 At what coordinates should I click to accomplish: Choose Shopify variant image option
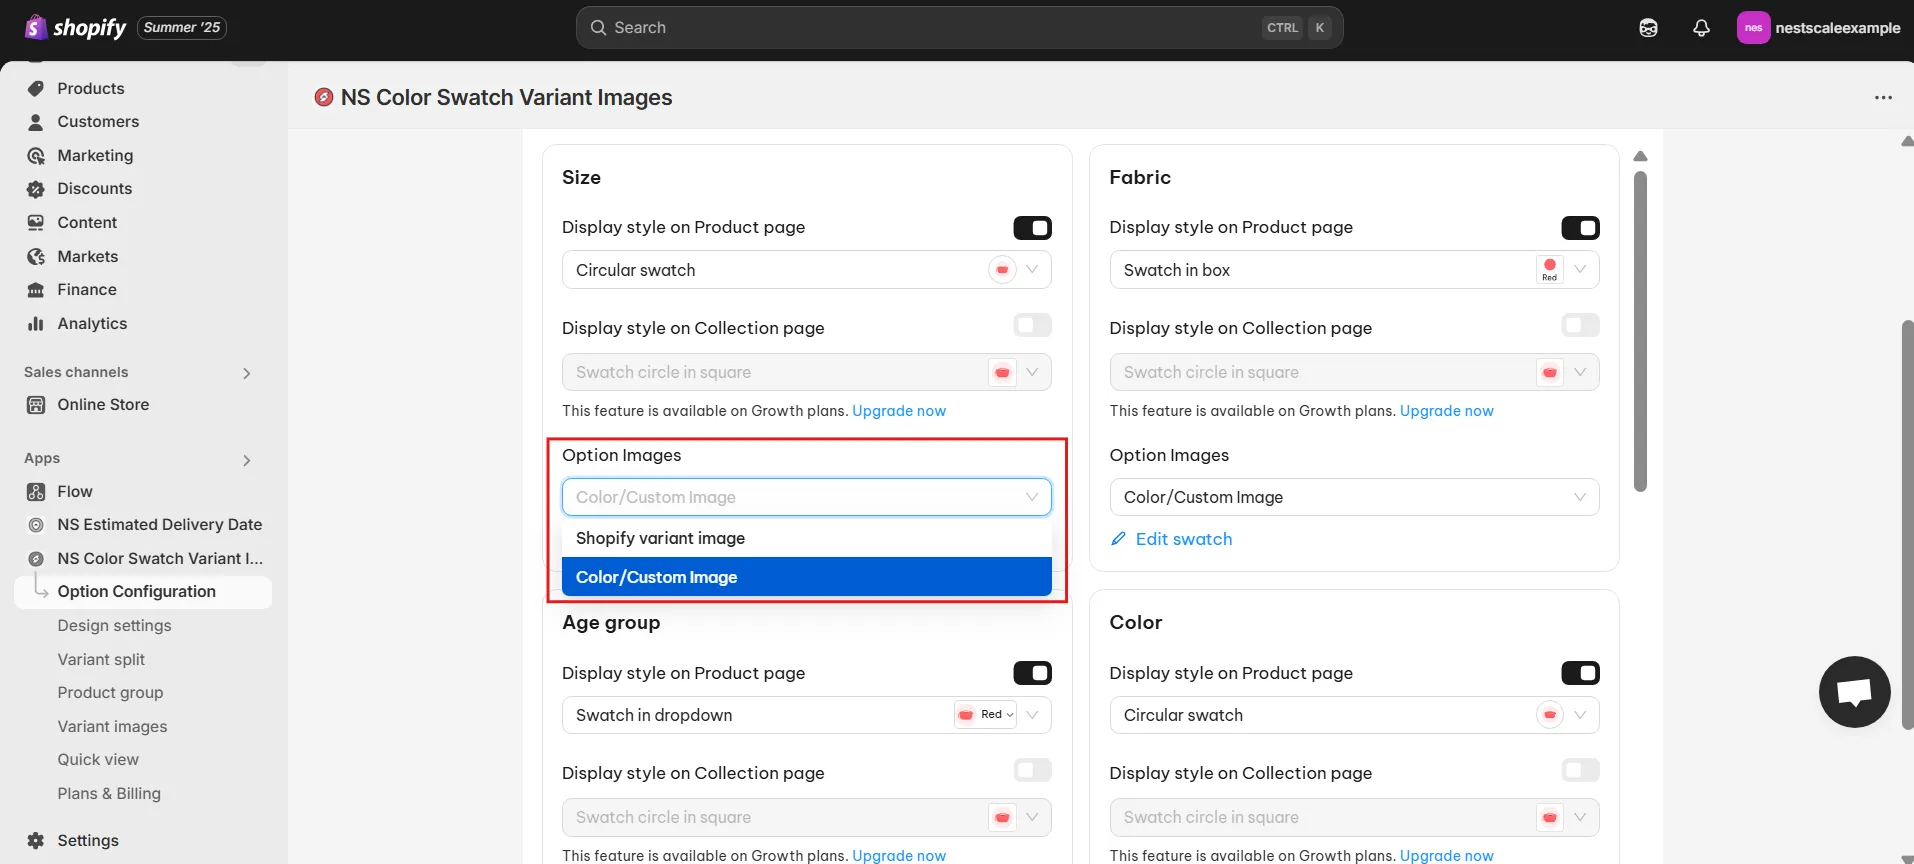(x=806, y=538)
